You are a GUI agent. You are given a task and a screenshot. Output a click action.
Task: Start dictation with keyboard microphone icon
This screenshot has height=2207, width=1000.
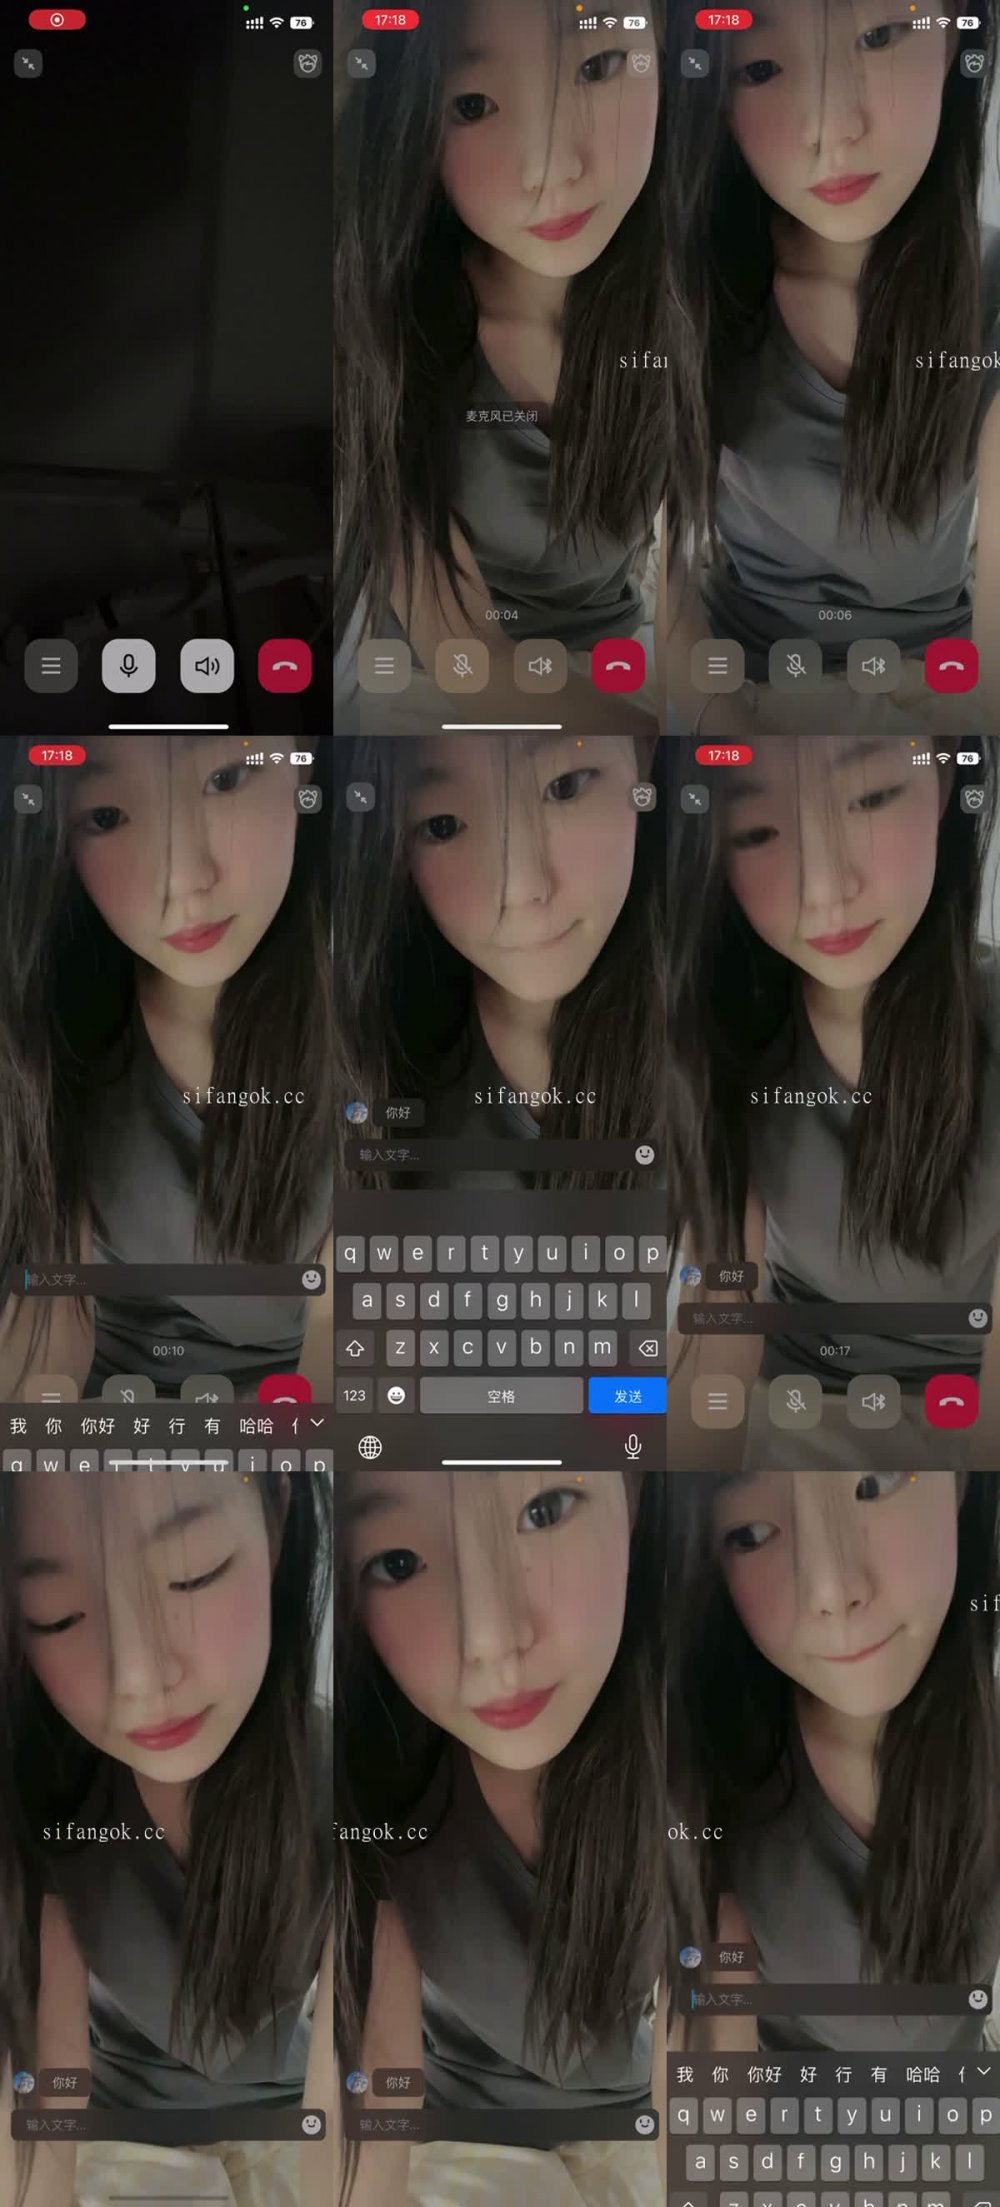(x=633, y=1446)
